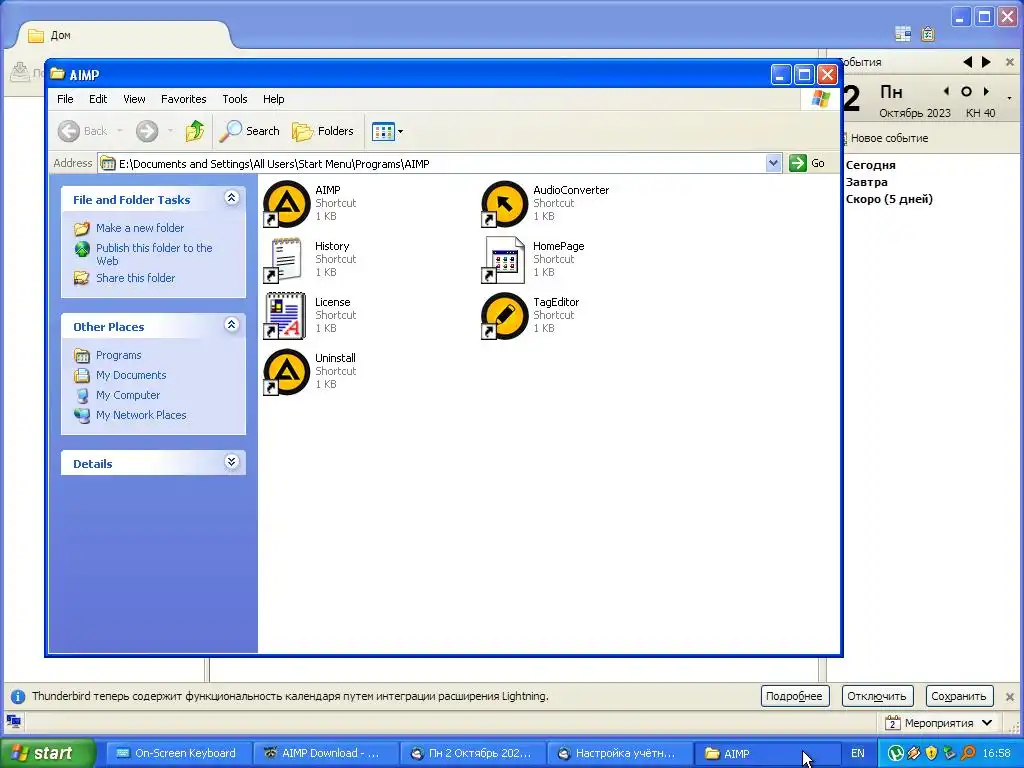This screenshot has width=1024, height=768.
Task: Click Share this folder
Action: coord(135,278)
